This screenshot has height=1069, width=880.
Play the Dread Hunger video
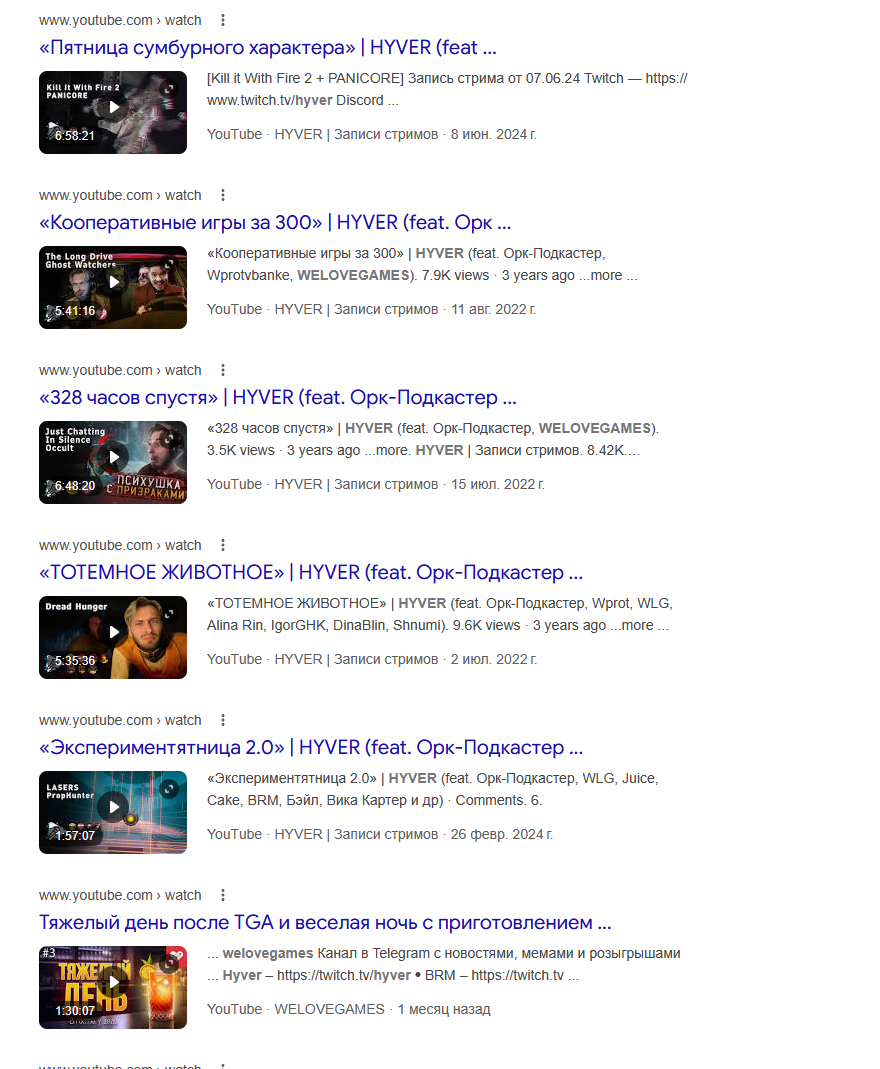pyautogui.click(x=114, y=632)
